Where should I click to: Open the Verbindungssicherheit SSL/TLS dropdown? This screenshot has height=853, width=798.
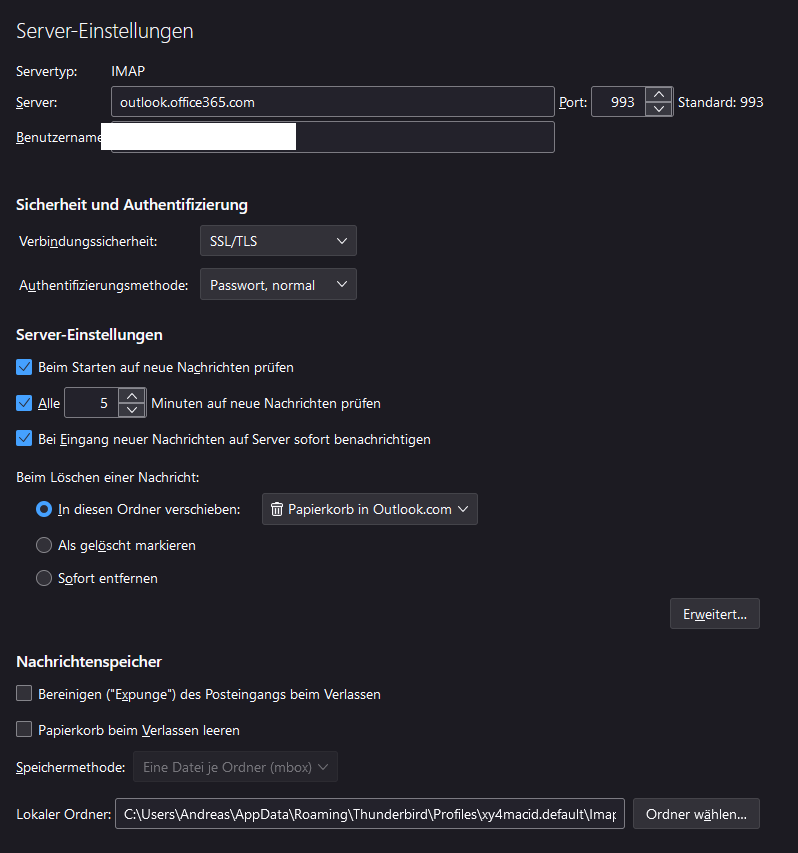tap(278, 241)
